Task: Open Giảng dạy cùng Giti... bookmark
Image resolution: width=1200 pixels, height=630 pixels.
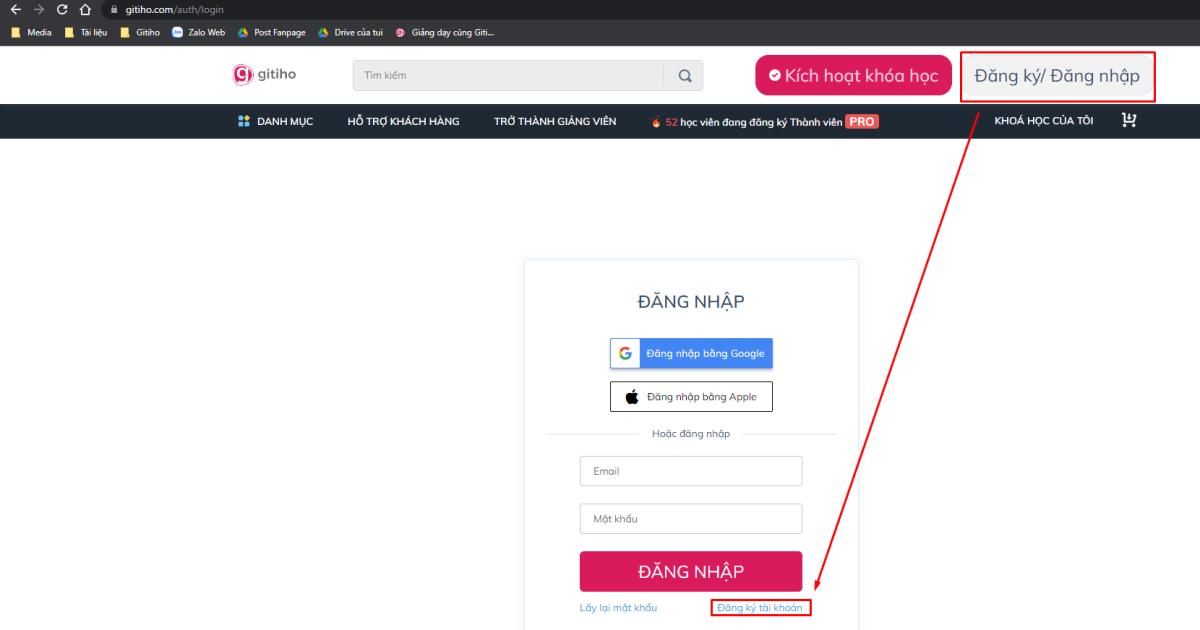Action: click(444, 32)
